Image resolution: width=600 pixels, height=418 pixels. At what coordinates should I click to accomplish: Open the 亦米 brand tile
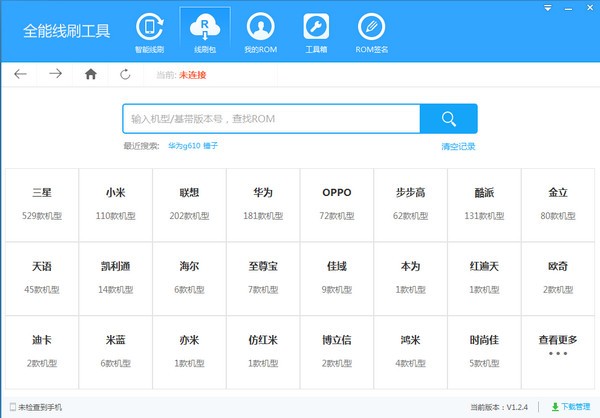pos(189,353)
